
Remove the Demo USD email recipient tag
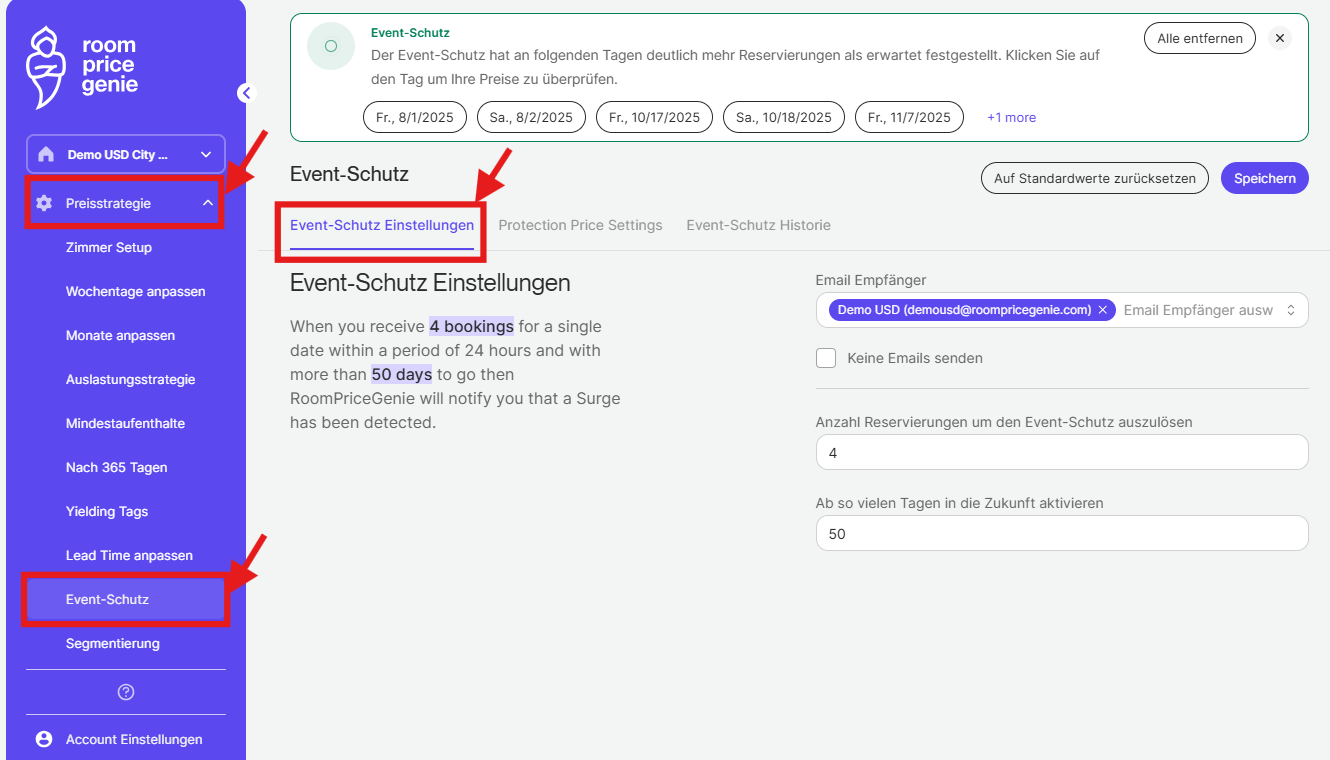pyautogui.click(x=1102, y=310)
